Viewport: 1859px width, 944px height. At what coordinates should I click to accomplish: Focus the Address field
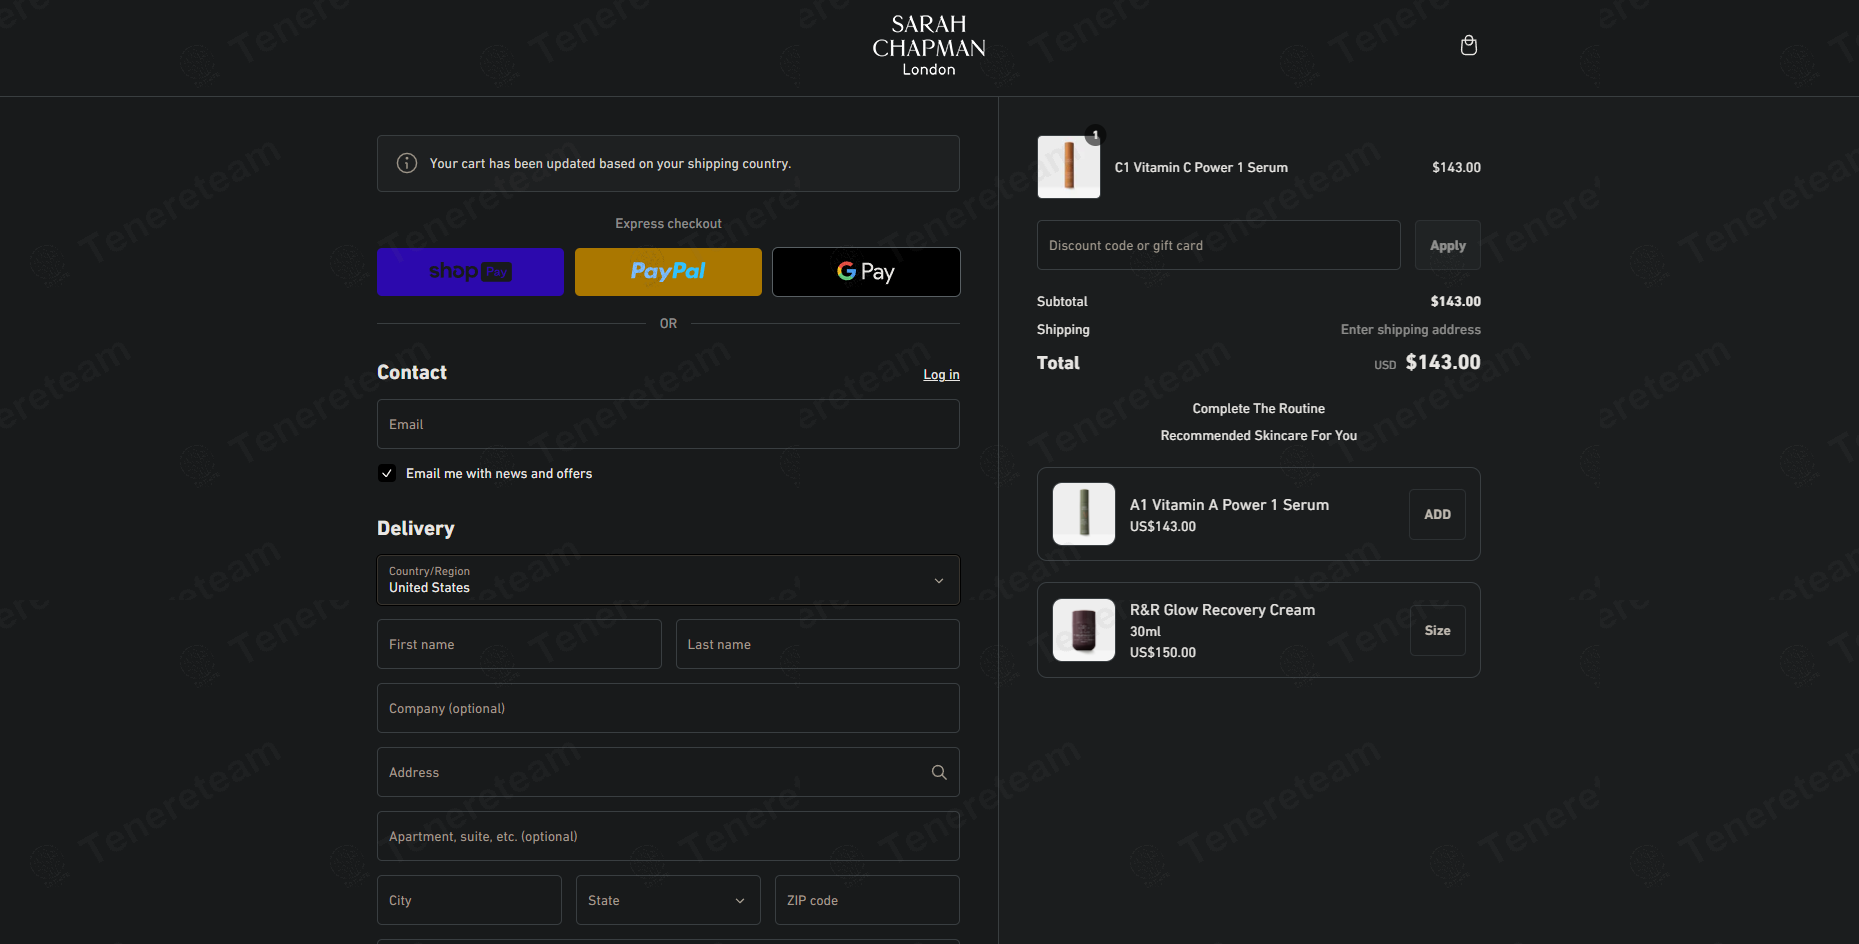coord(668,772)
